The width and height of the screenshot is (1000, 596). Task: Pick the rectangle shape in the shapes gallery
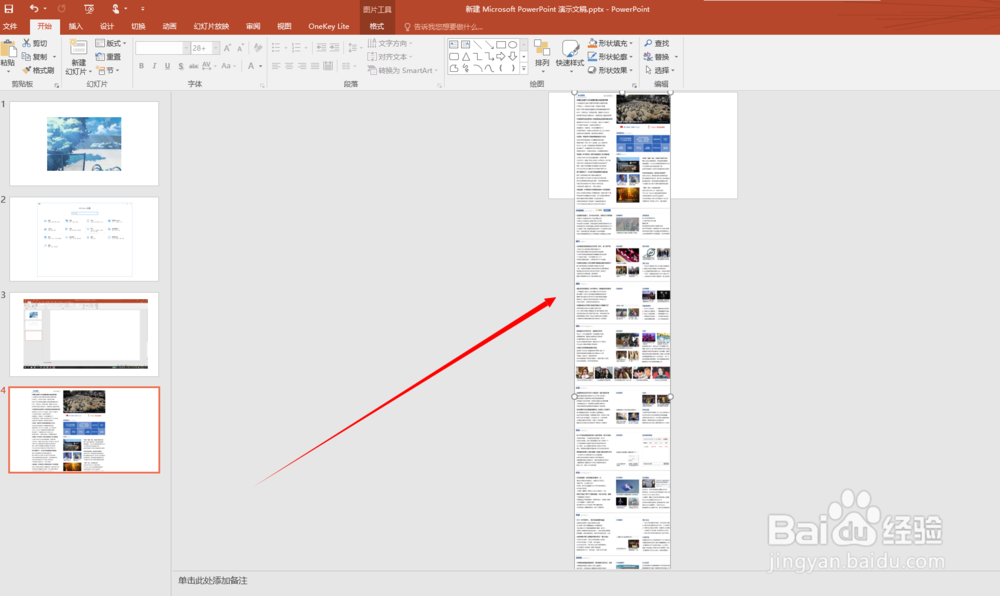coord(501,45)
